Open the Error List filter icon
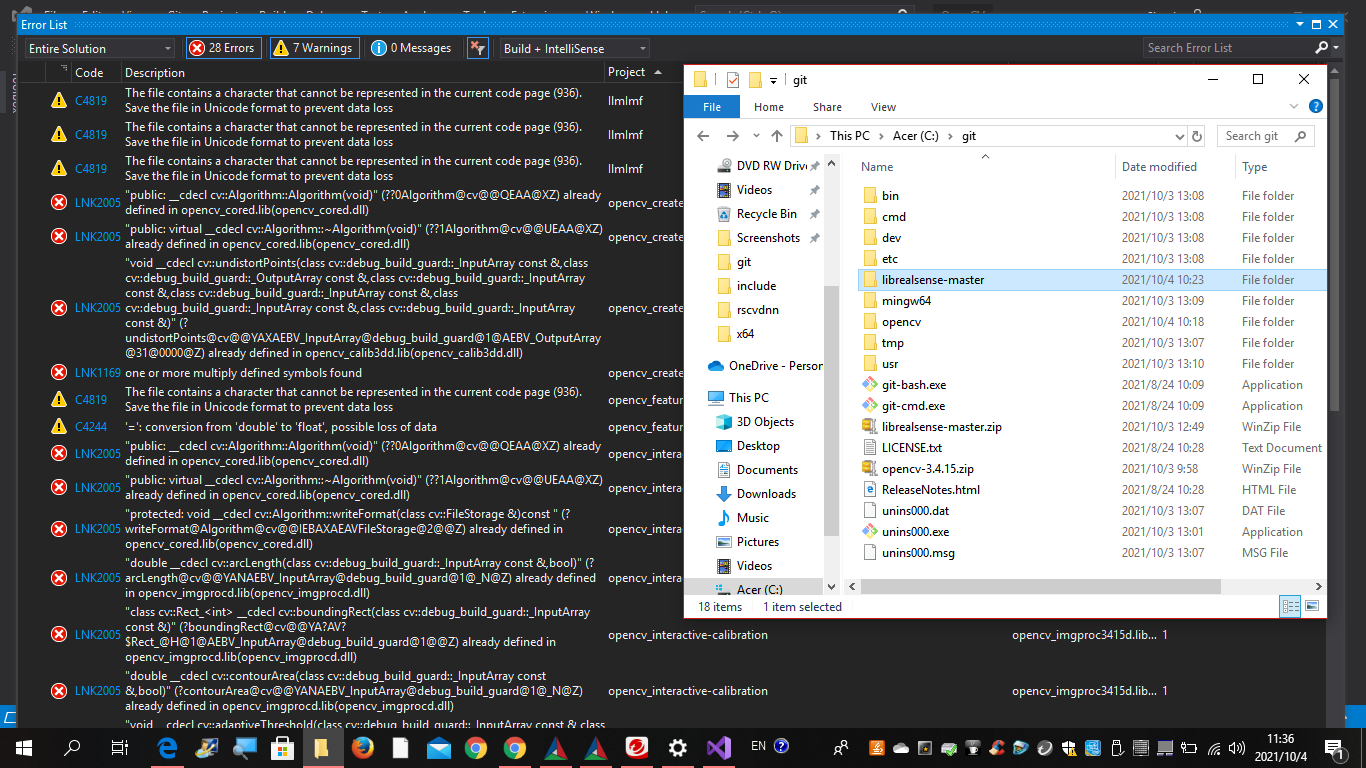The image size is (1366, 768). click(478, 47)
